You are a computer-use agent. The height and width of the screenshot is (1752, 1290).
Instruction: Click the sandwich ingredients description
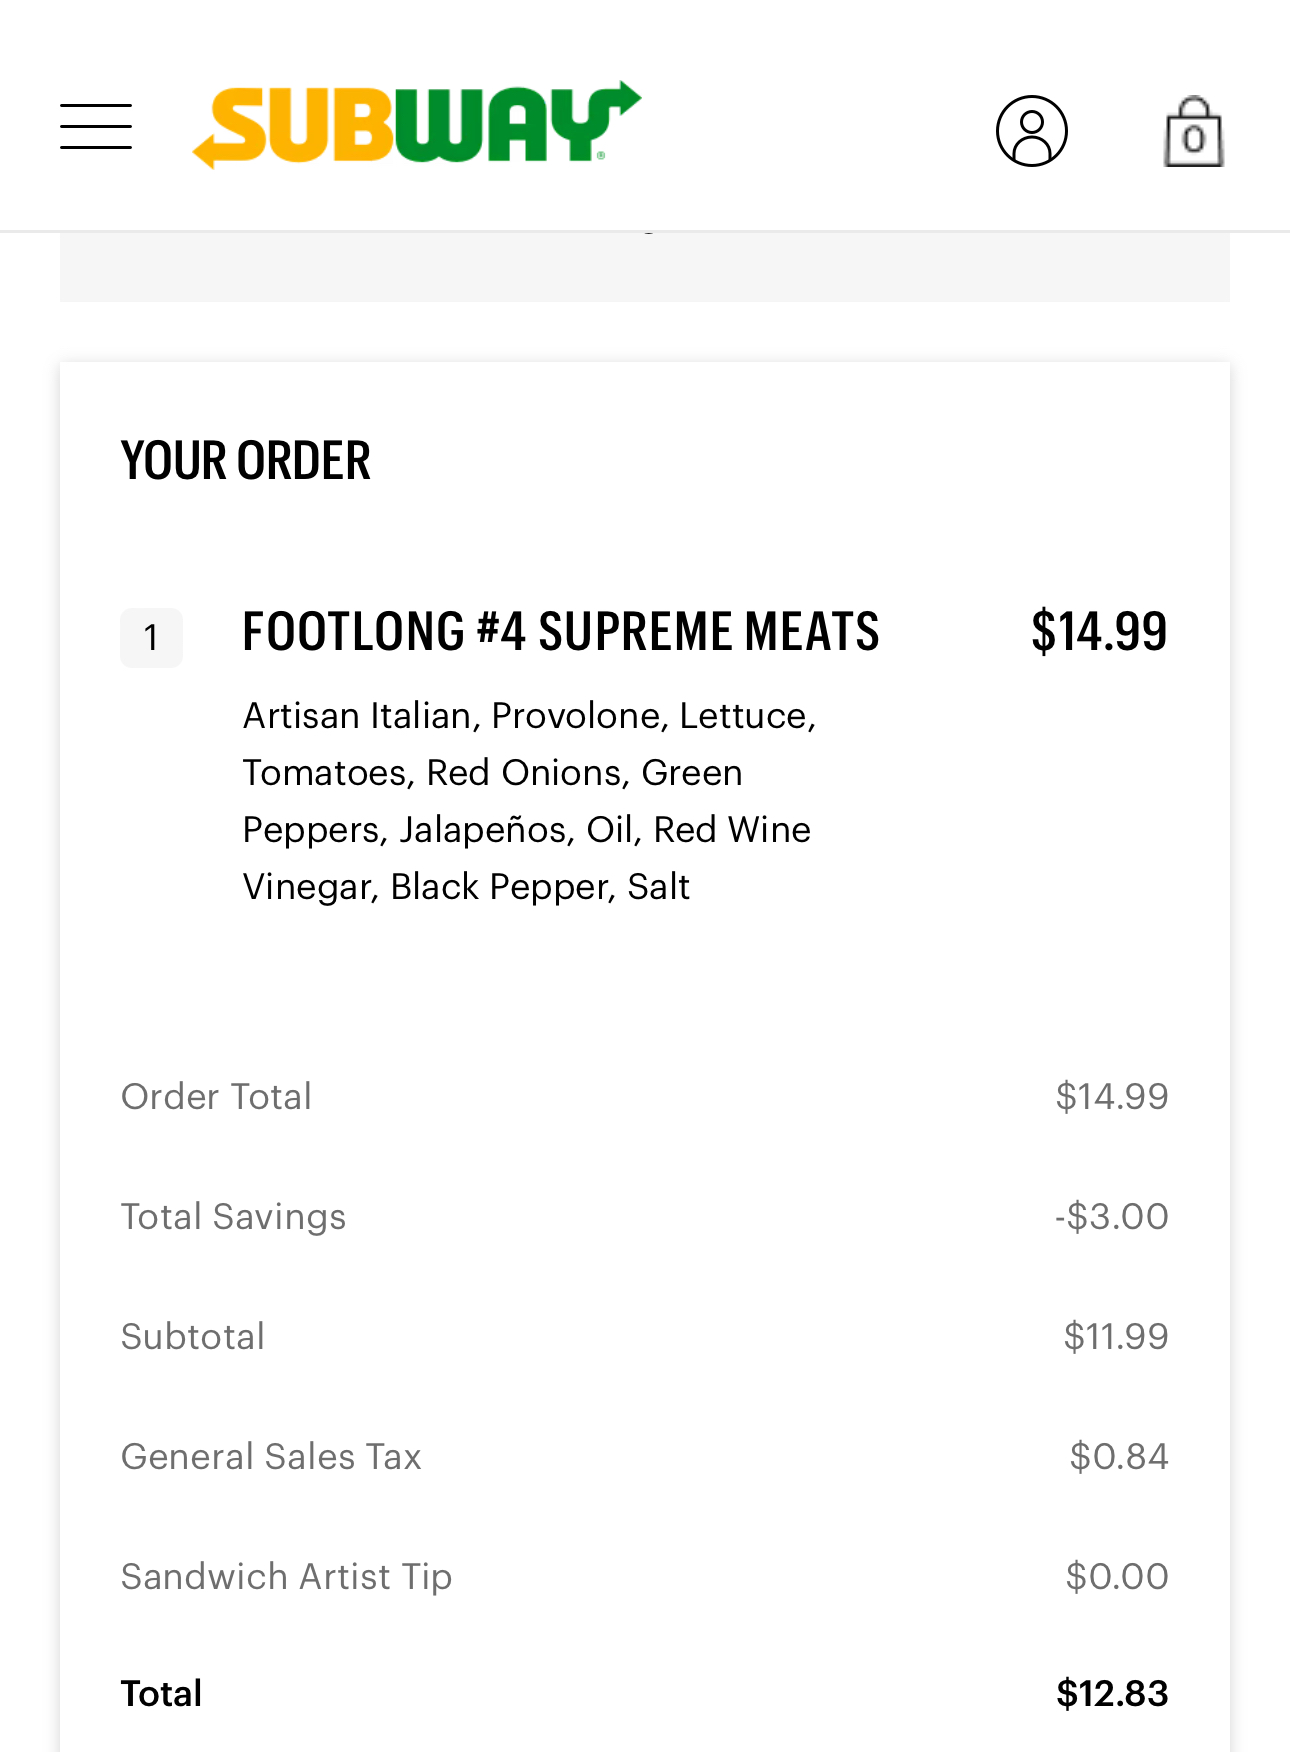click(529, 801)
